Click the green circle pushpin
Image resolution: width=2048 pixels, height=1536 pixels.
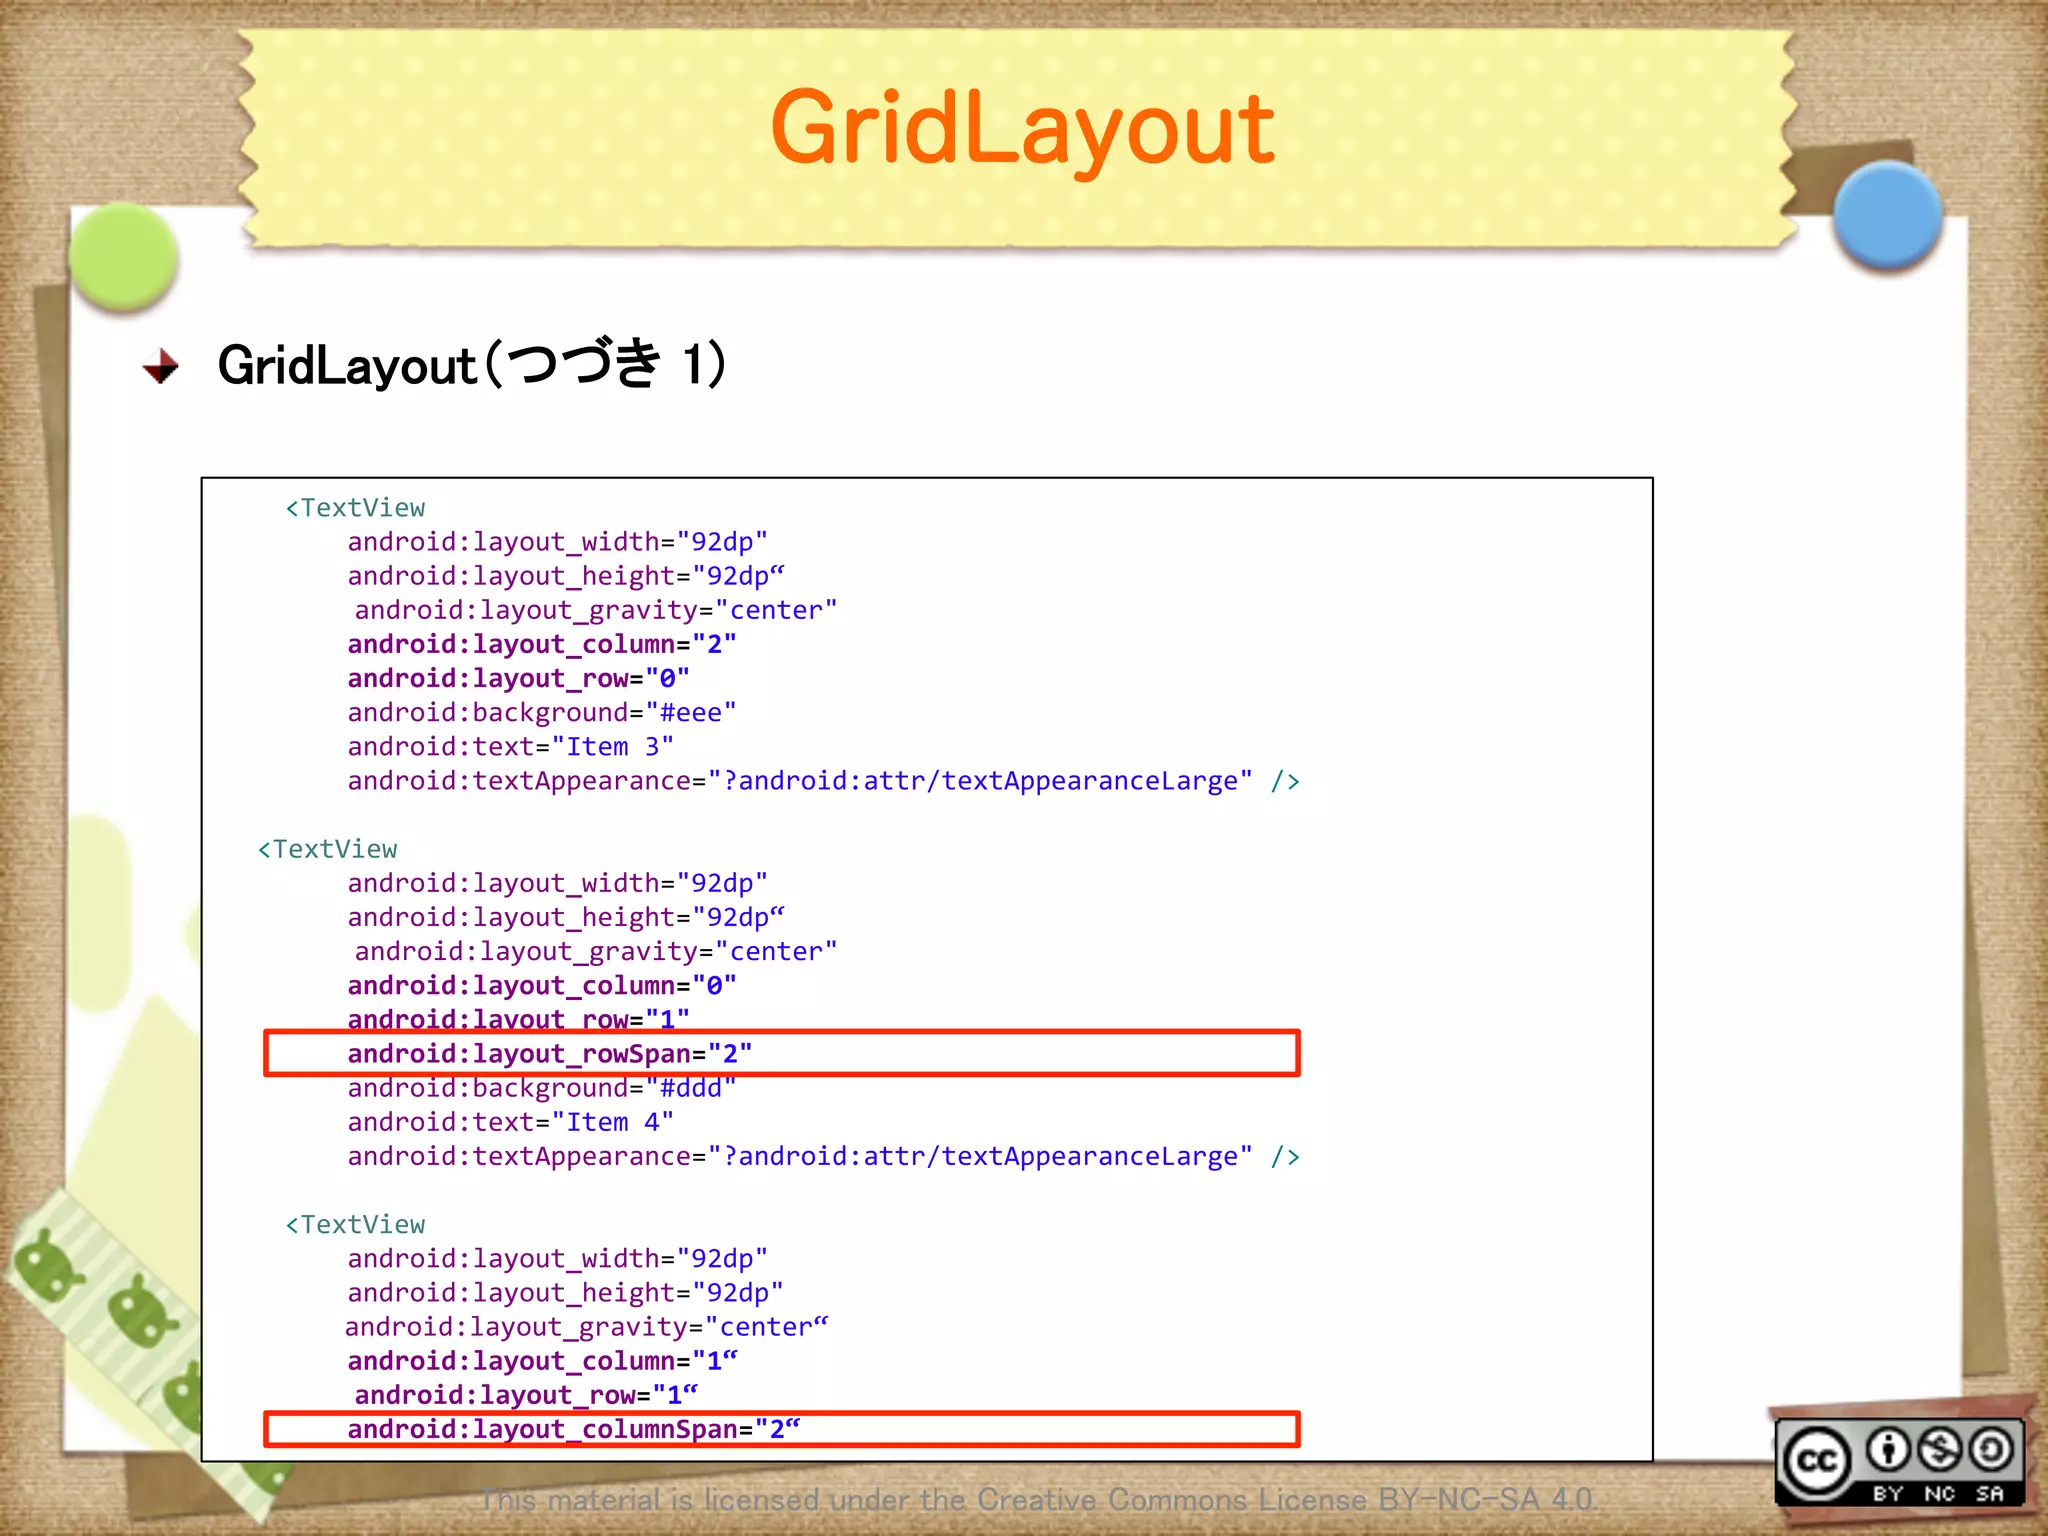click(124, 257)
